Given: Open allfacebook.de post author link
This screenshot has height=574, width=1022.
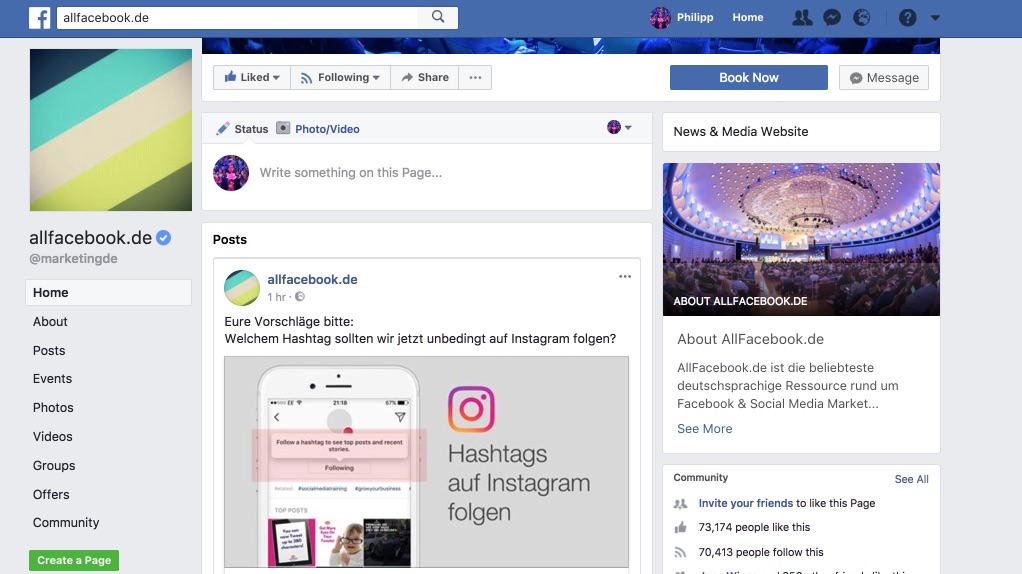Looking at the screenshot, I should click(x=312, y=279).
